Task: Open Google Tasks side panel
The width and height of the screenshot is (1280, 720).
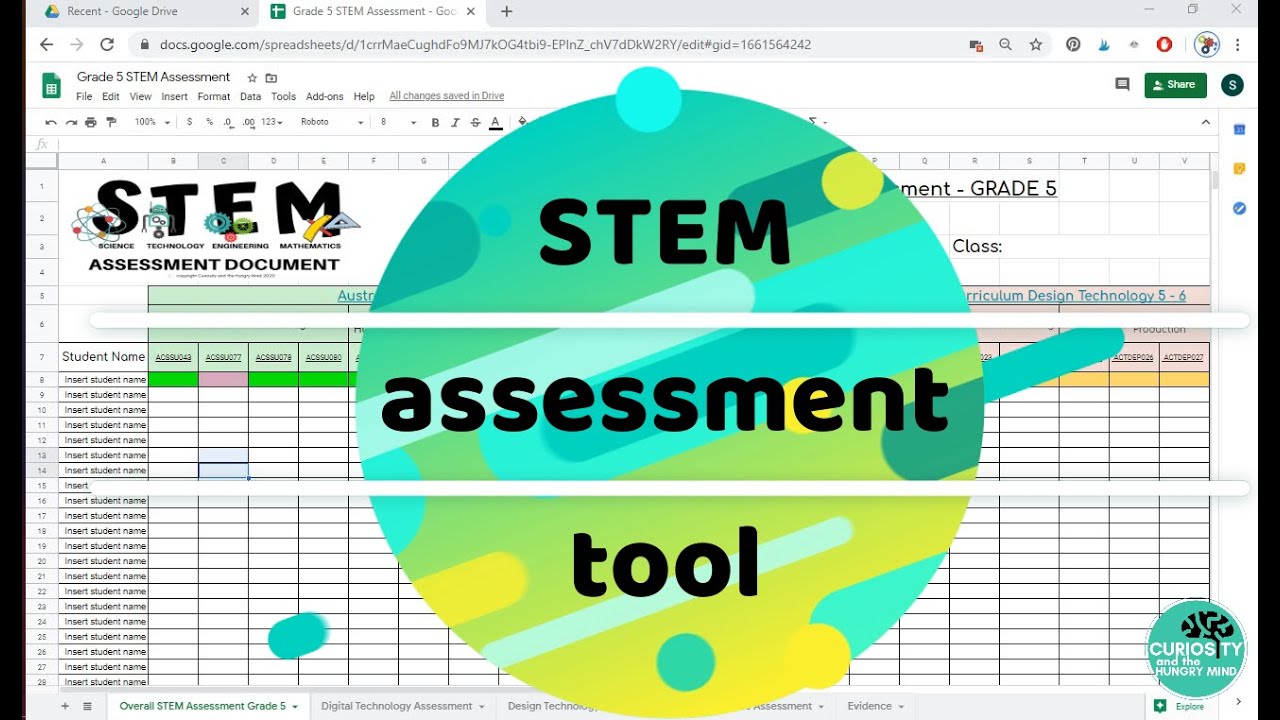Action: coord(1239,208)
